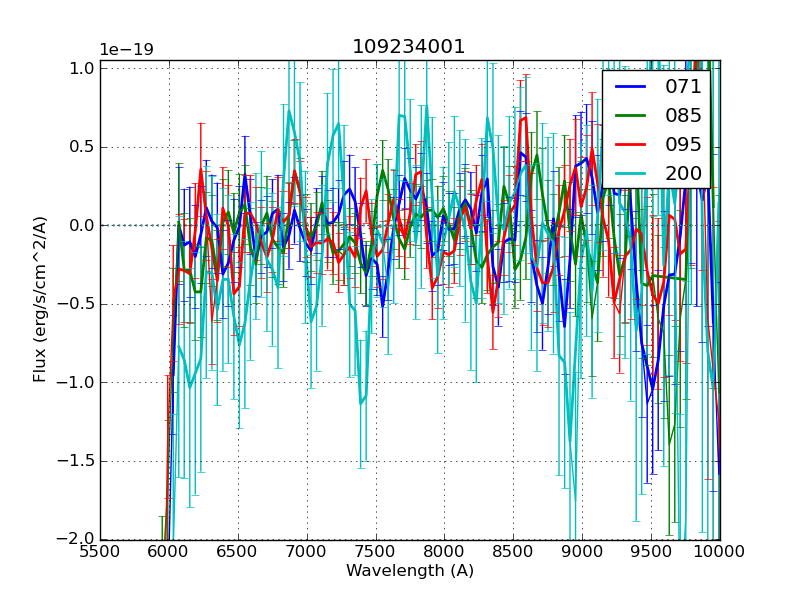The height and width of the screenshot is (600, 800).
Task: Click the 6000 tick on the x-axis
Action: 169,551
